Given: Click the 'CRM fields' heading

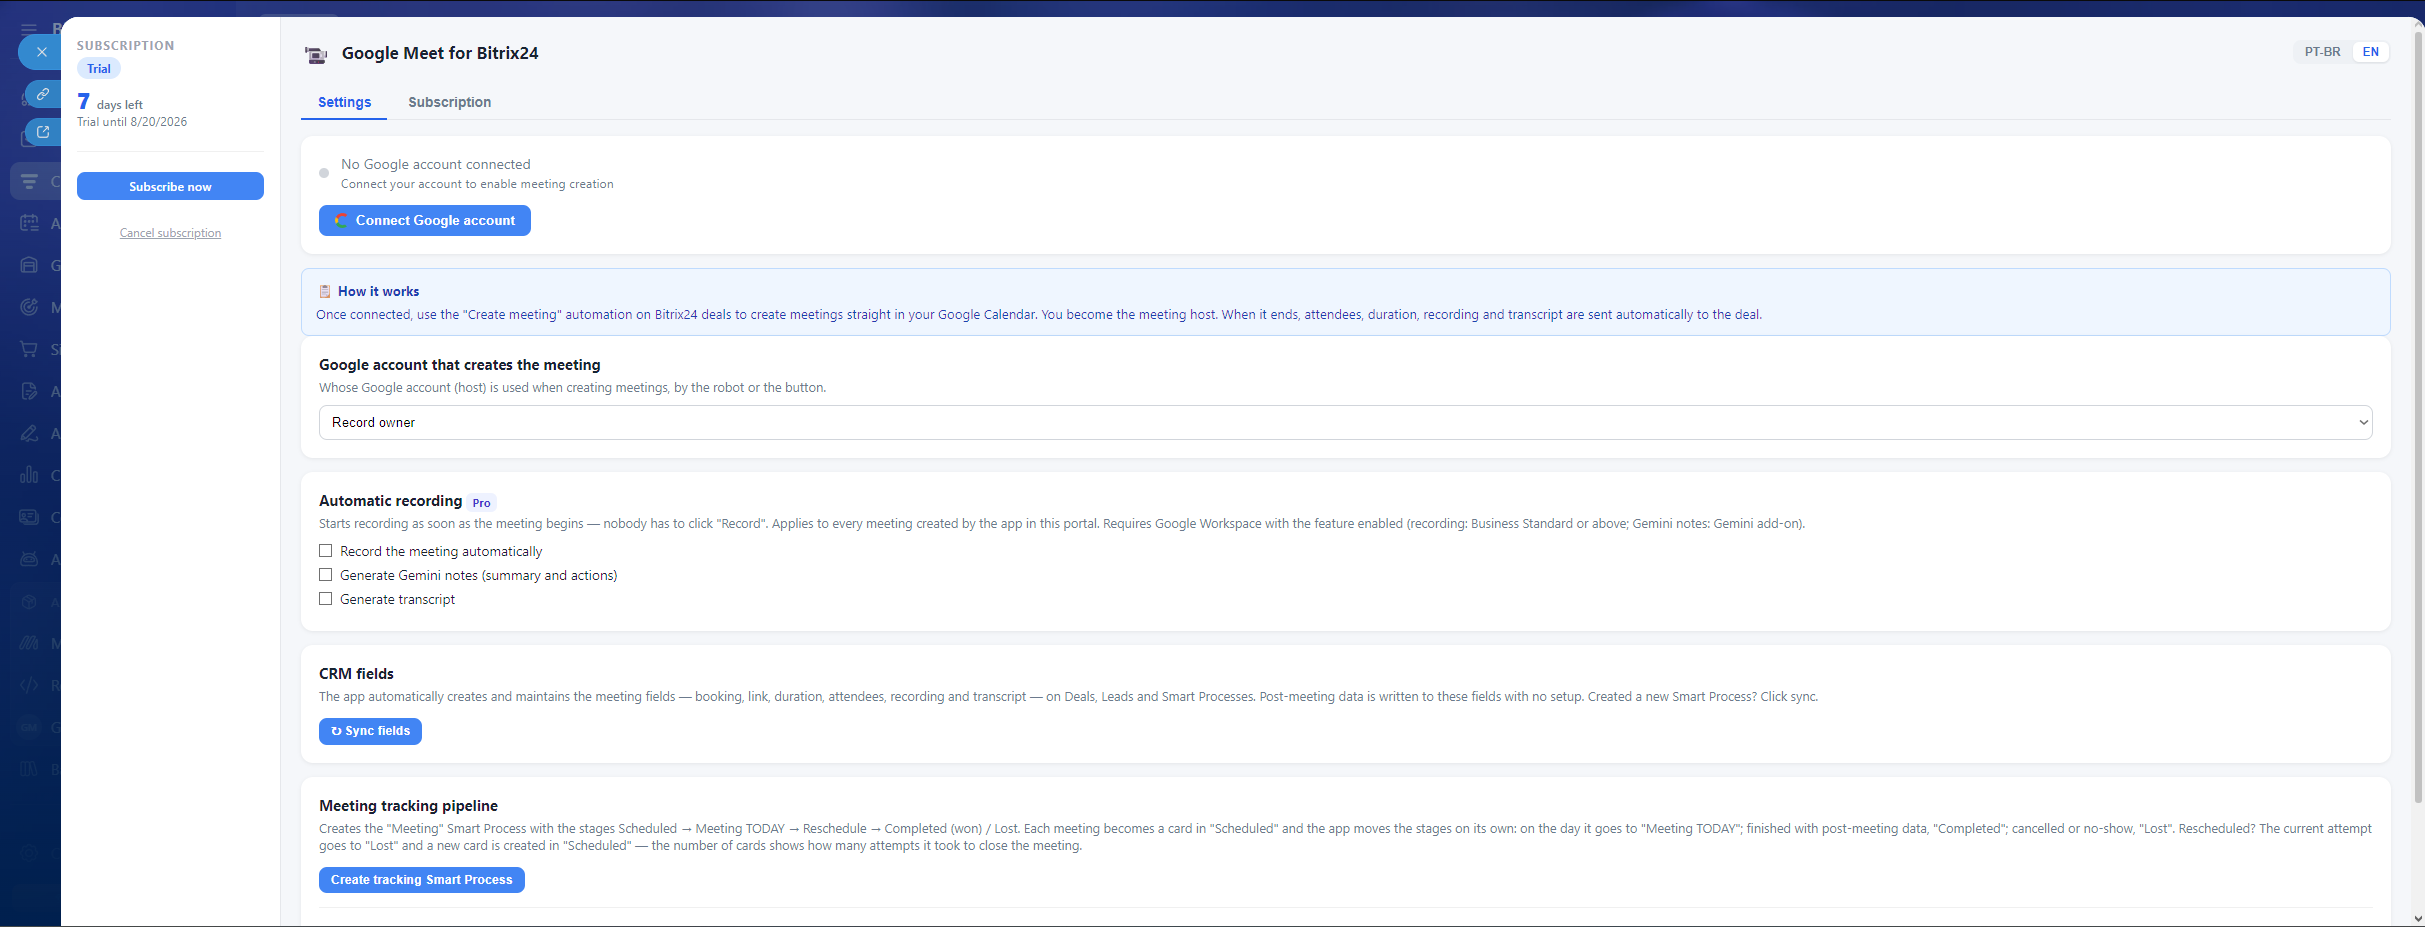Looking at the screenshot, I should [x=356, y=674].
